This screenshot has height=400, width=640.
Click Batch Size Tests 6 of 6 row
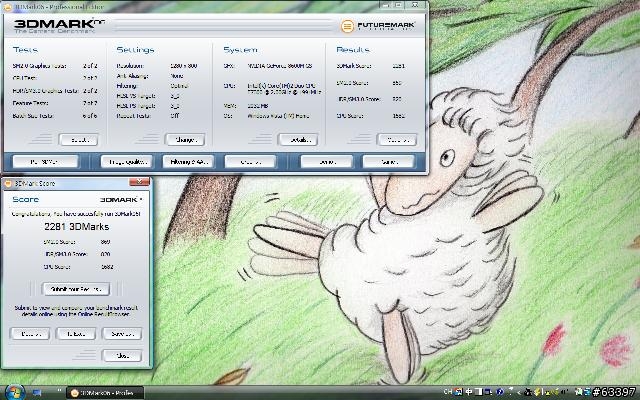point(55,116)
